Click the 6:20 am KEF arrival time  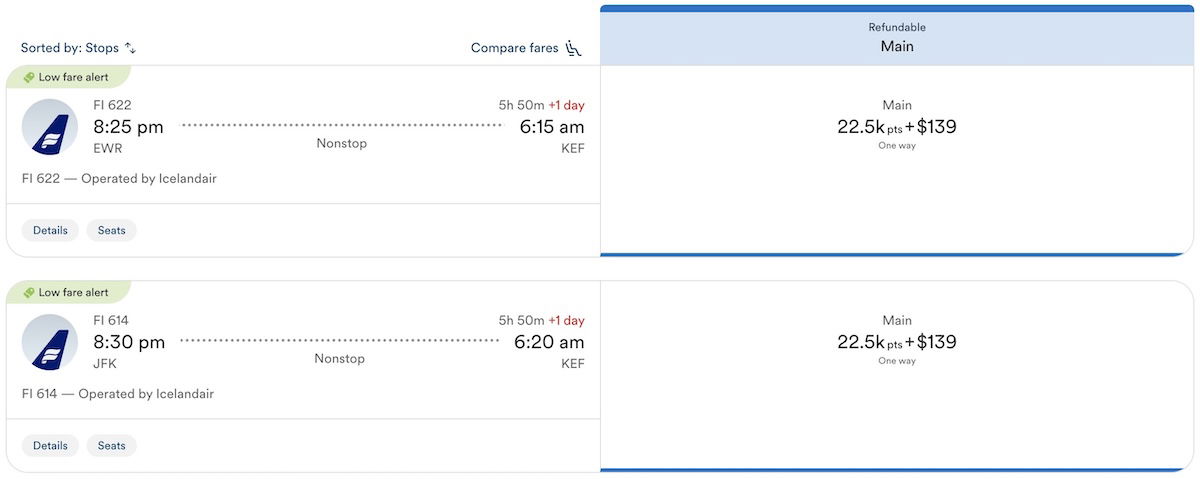[x=549, y=342]
